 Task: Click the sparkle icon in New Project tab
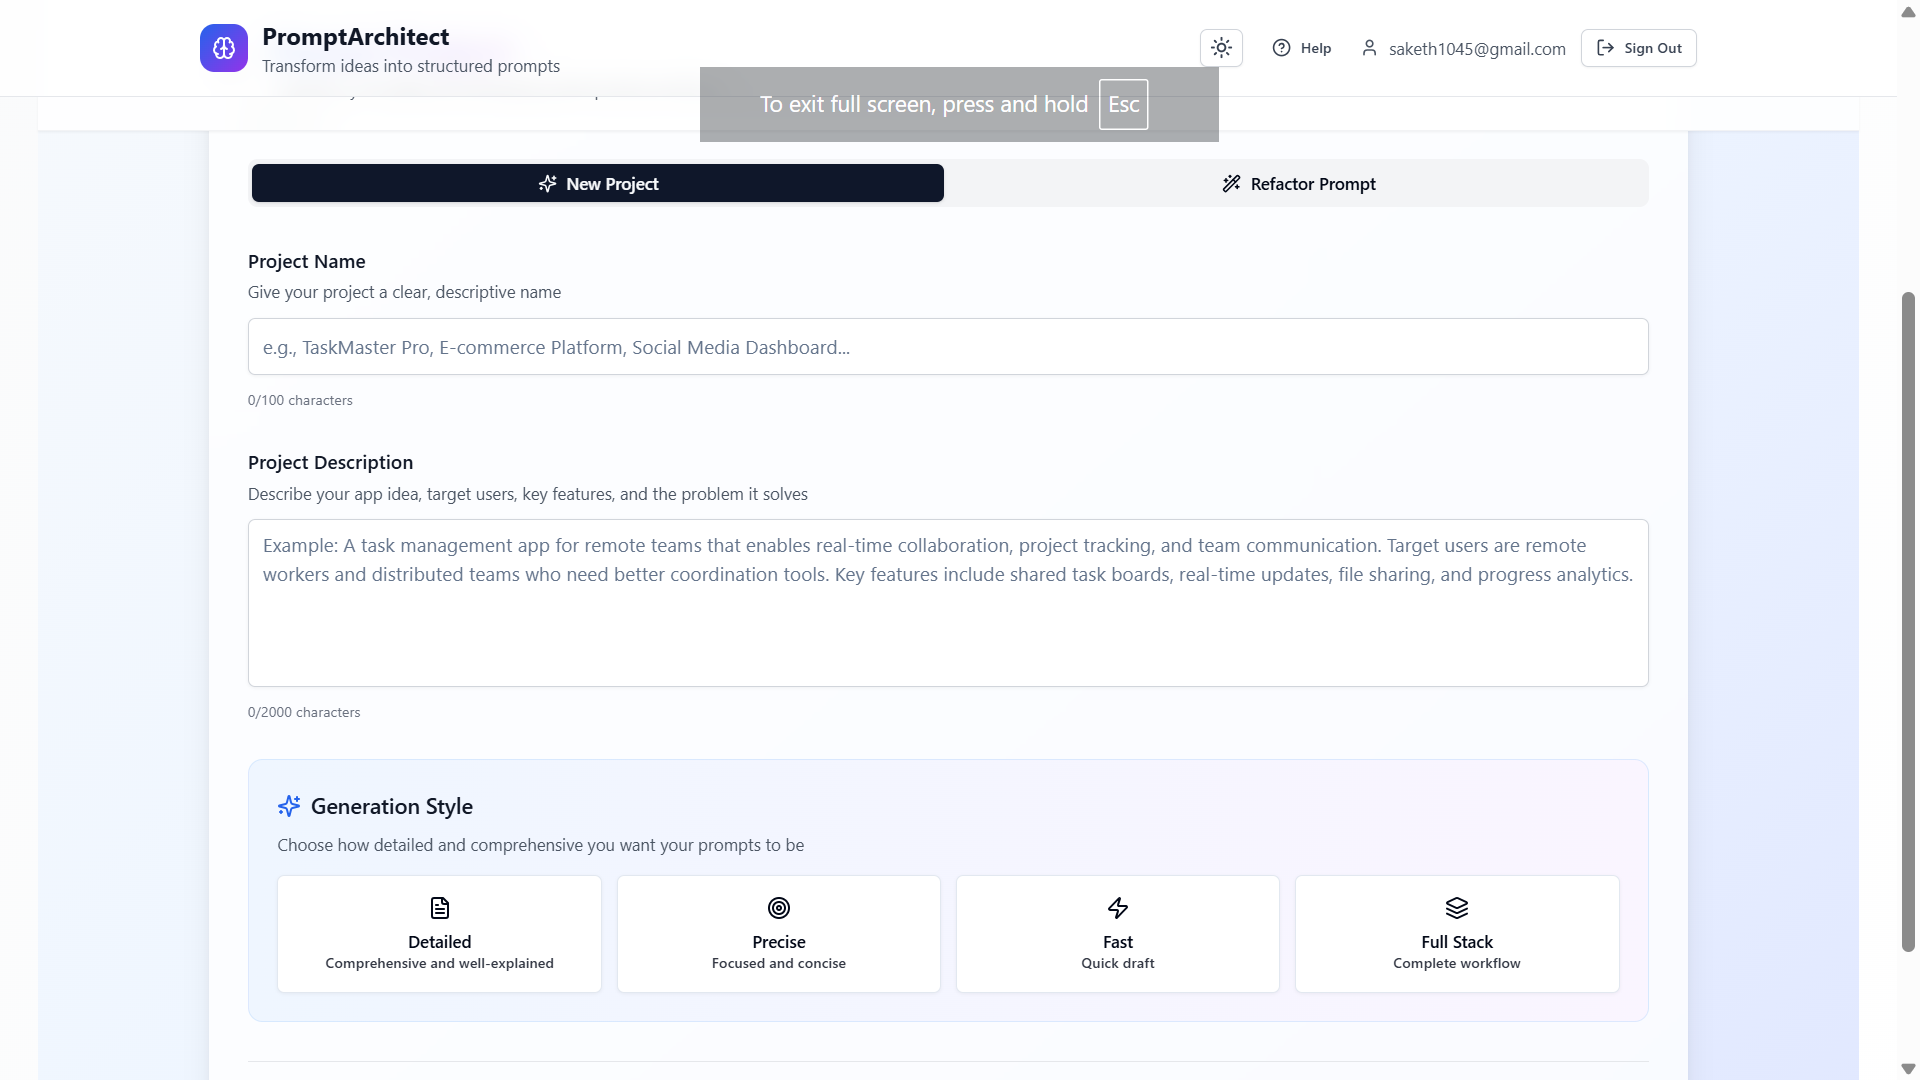pos(547,184)
